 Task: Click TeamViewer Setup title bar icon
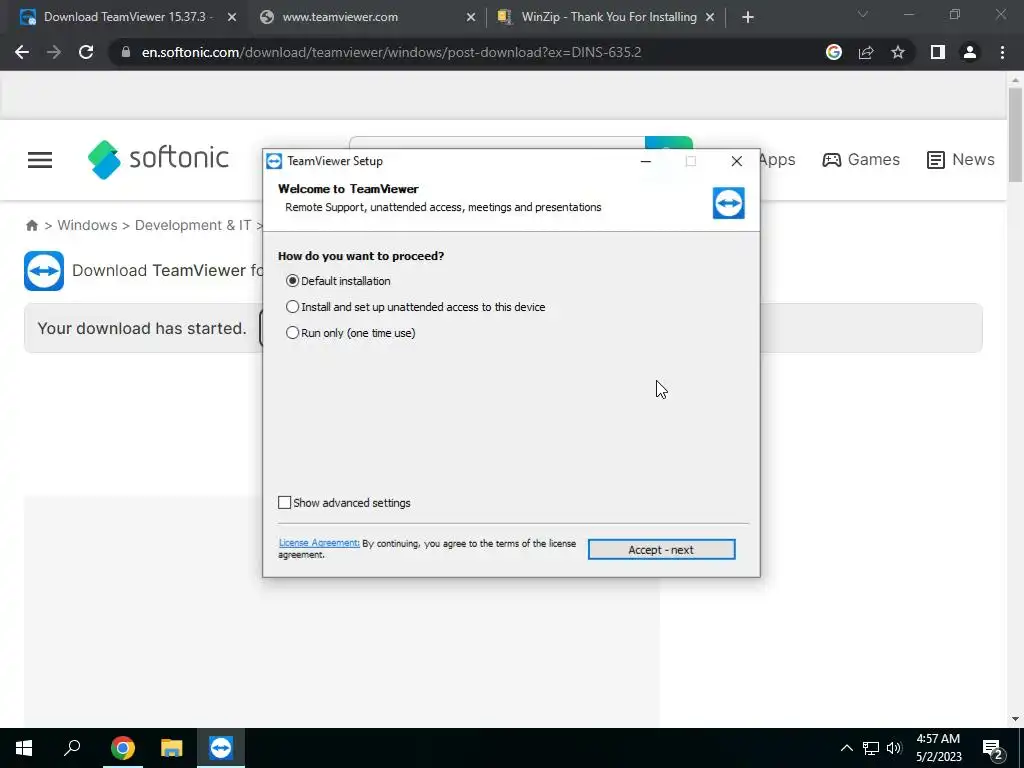pos(274,161)
